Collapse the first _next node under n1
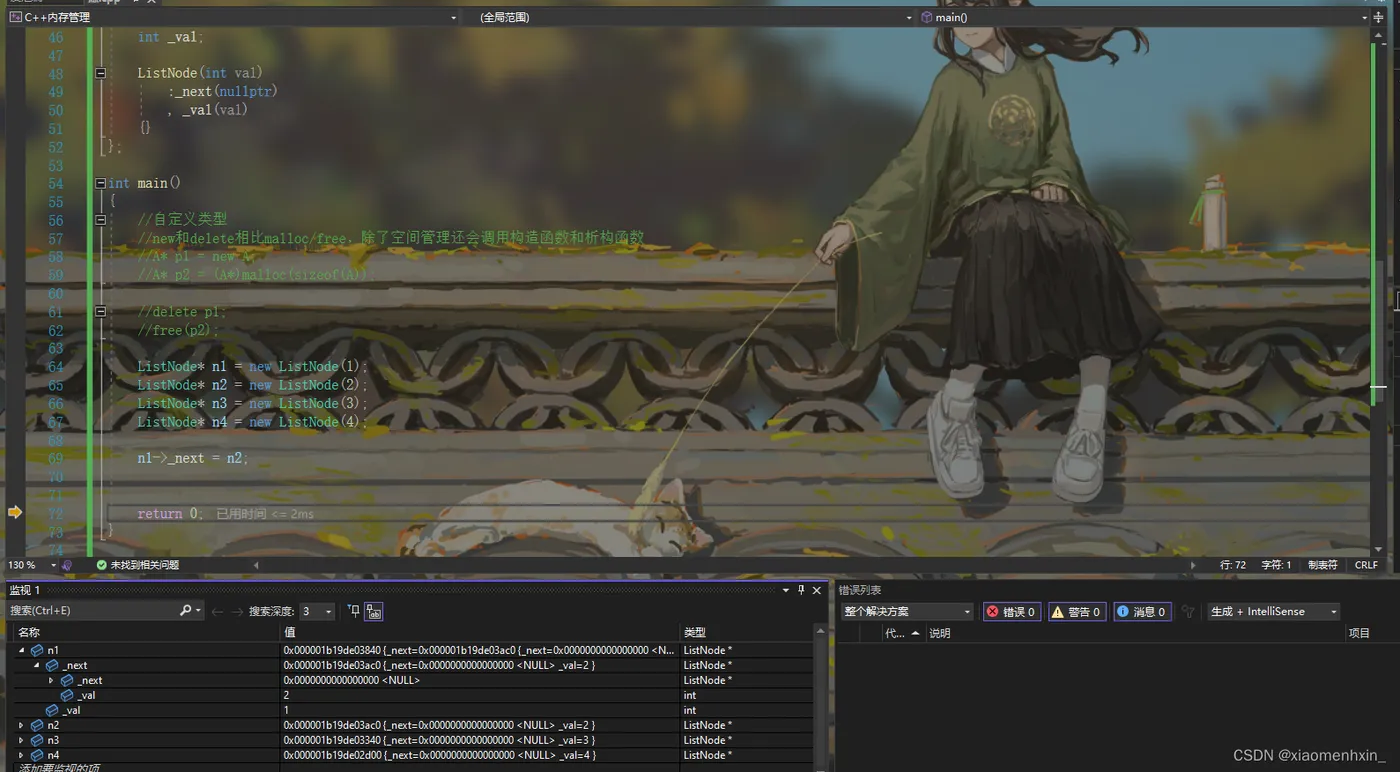 (36, 665)
